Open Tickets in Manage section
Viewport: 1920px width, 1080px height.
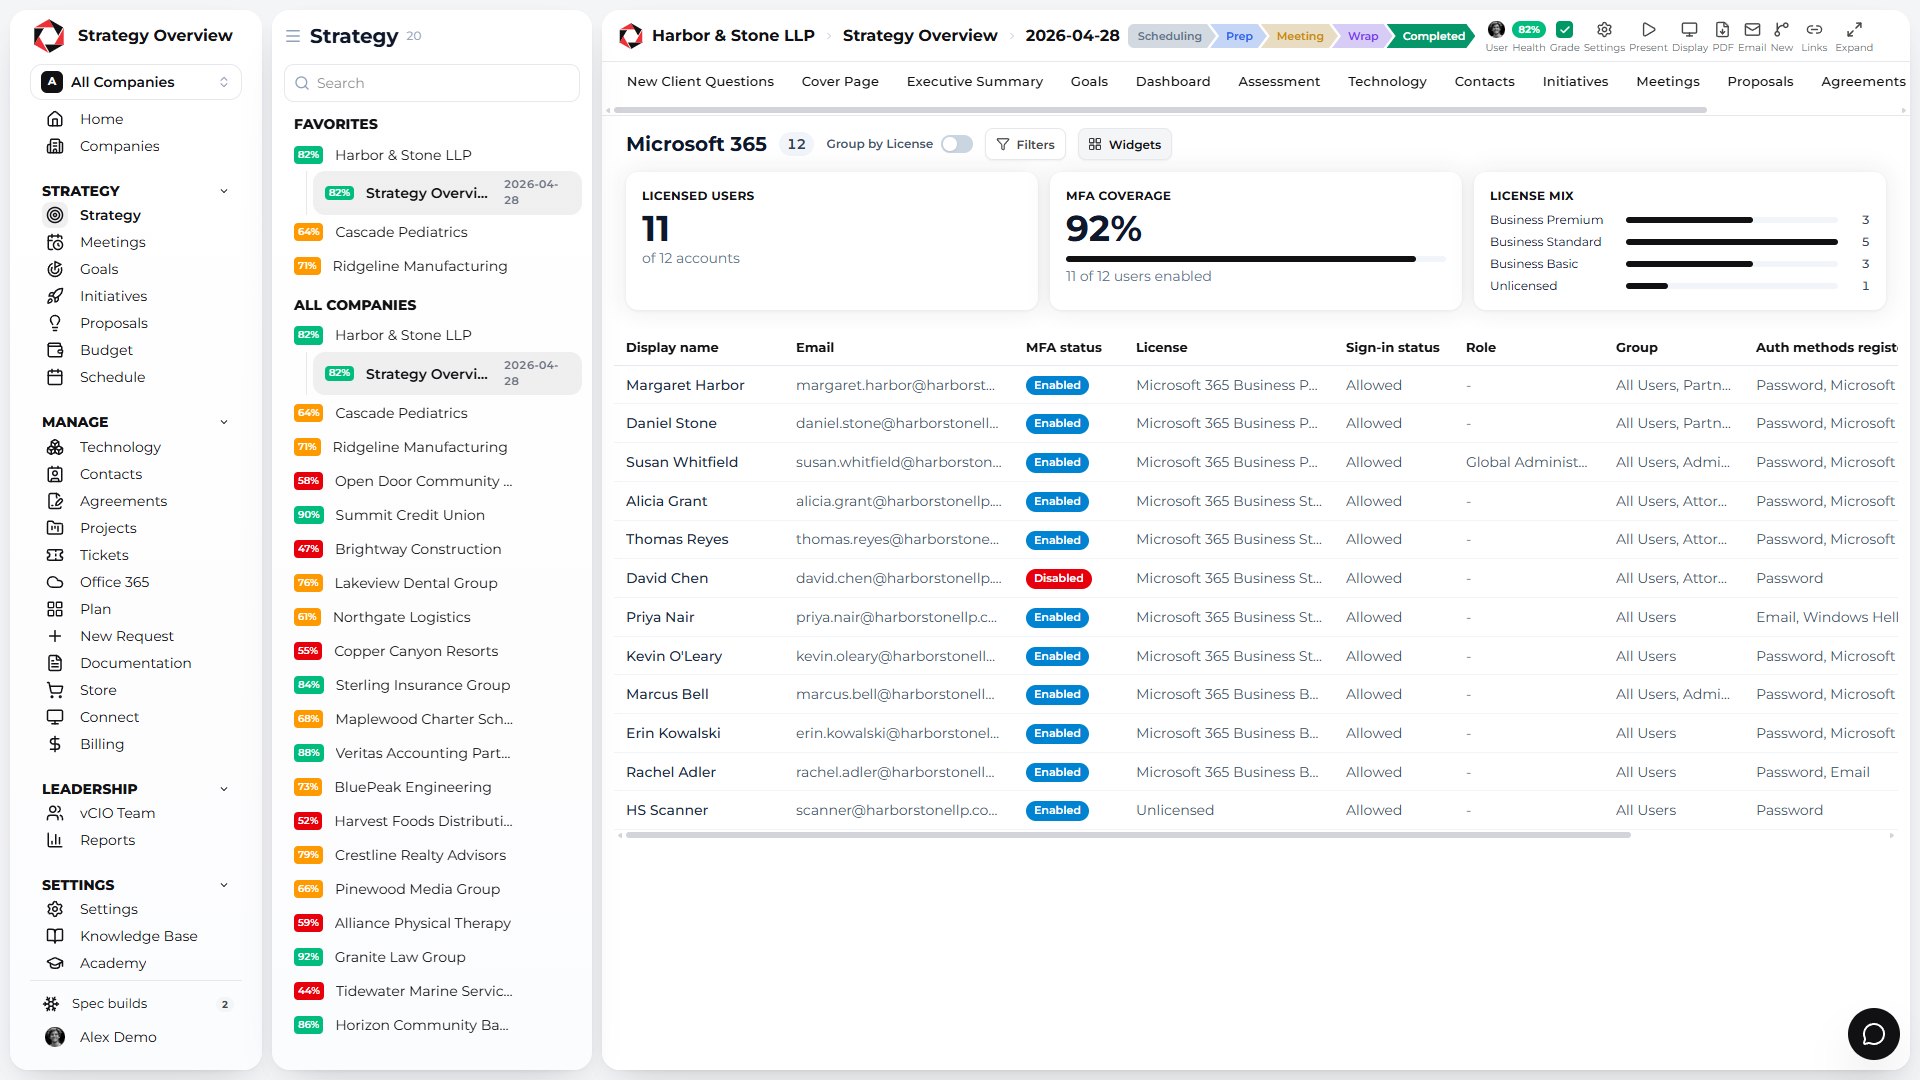[104, 555]
